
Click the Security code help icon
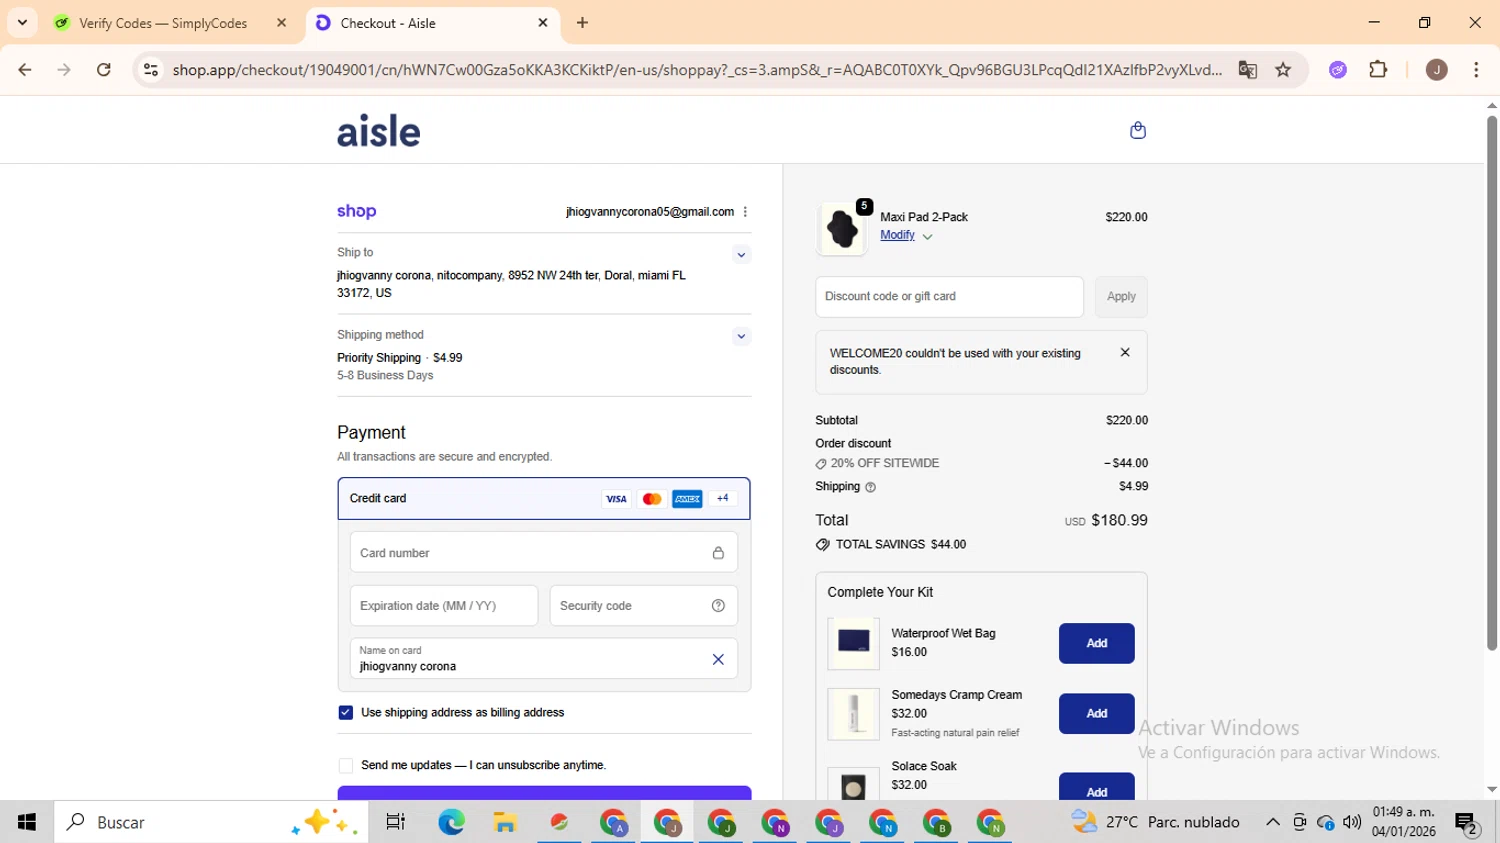[718, 605]
